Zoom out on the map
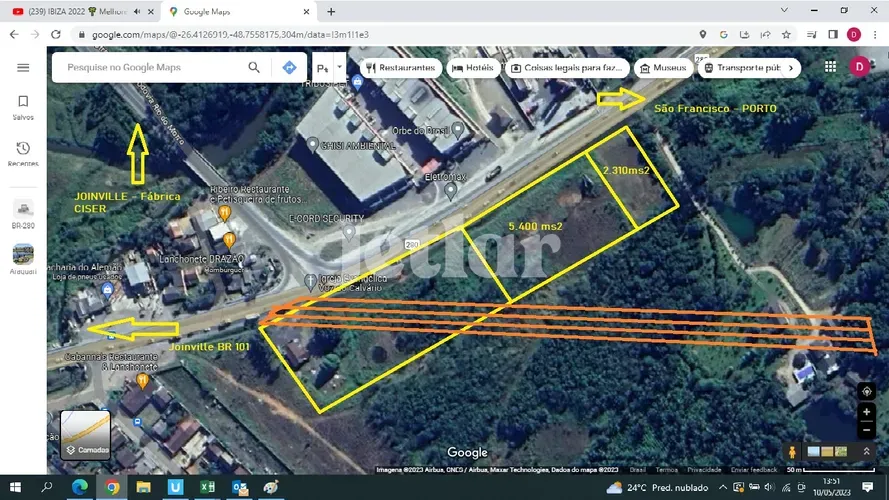Viewport: 889px width, 500px height. 866,429
